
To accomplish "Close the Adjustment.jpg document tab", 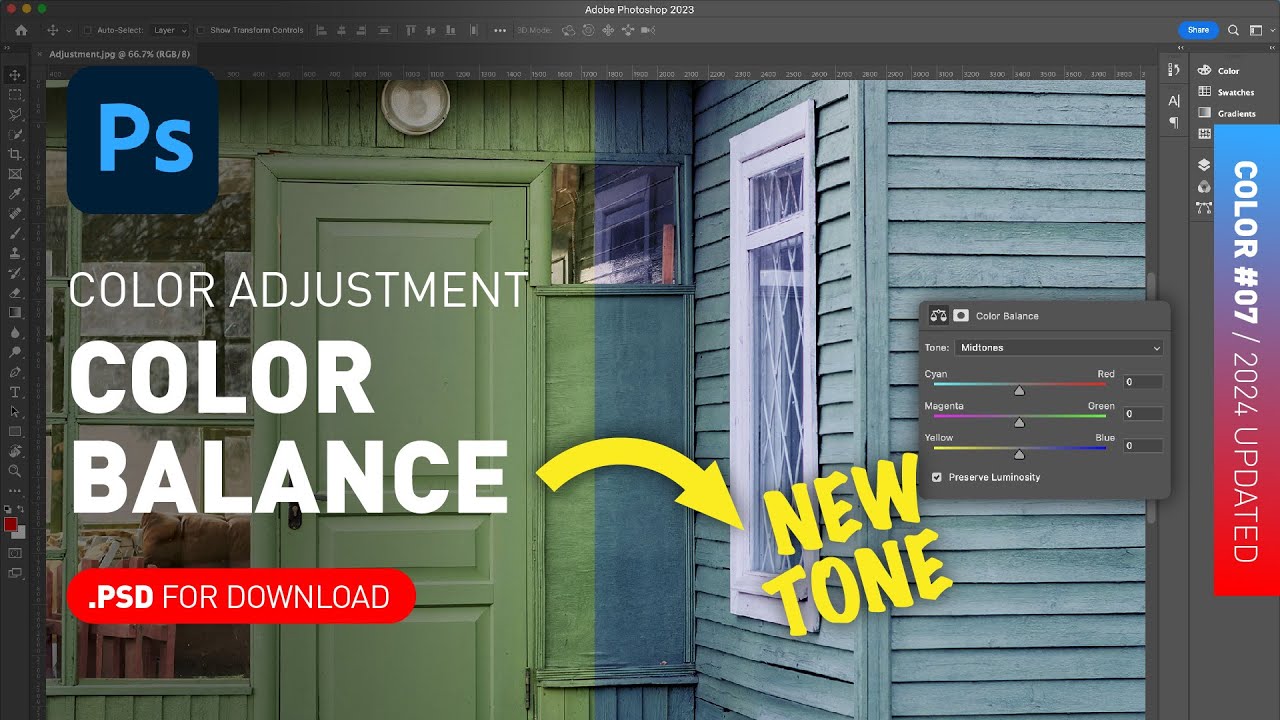I will point(39,54).
